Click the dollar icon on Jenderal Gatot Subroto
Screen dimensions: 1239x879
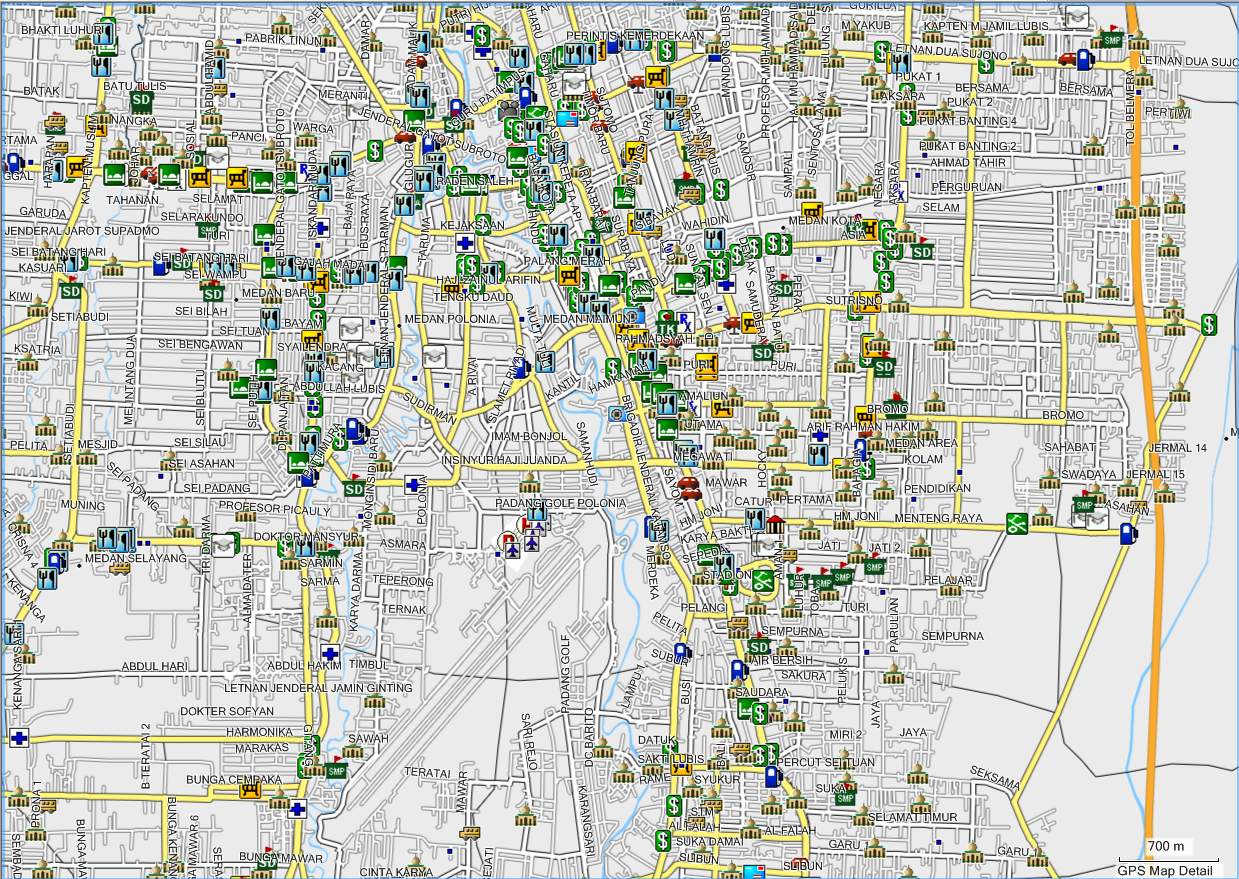[375, 150]
